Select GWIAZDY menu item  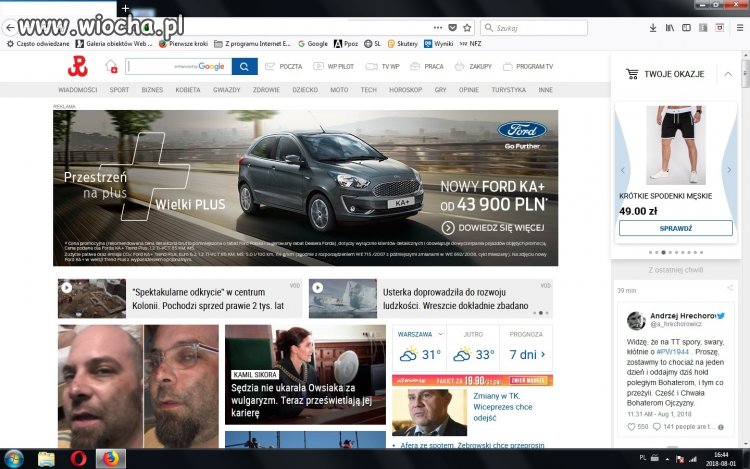227,90
